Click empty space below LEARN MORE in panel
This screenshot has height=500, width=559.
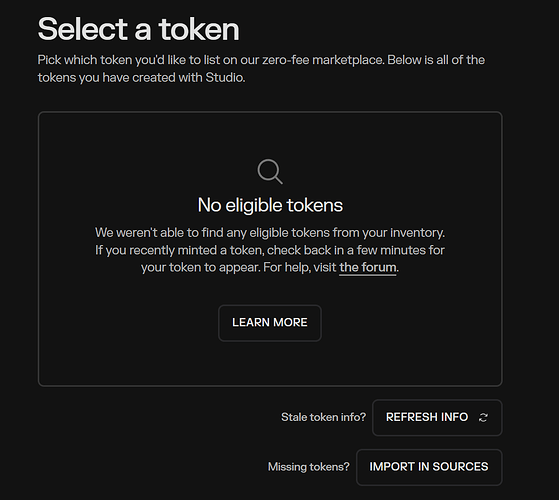pos(270,364)
